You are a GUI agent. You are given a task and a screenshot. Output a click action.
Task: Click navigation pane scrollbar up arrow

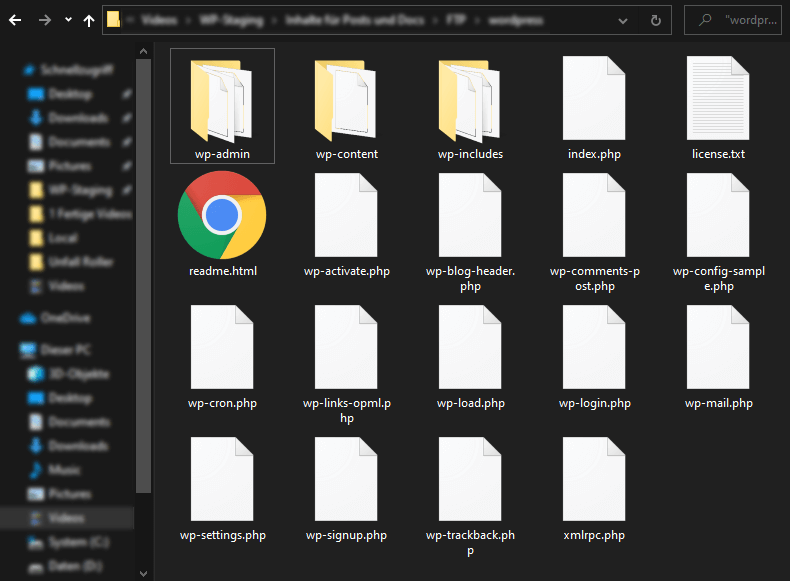click(x=144, y=51)
